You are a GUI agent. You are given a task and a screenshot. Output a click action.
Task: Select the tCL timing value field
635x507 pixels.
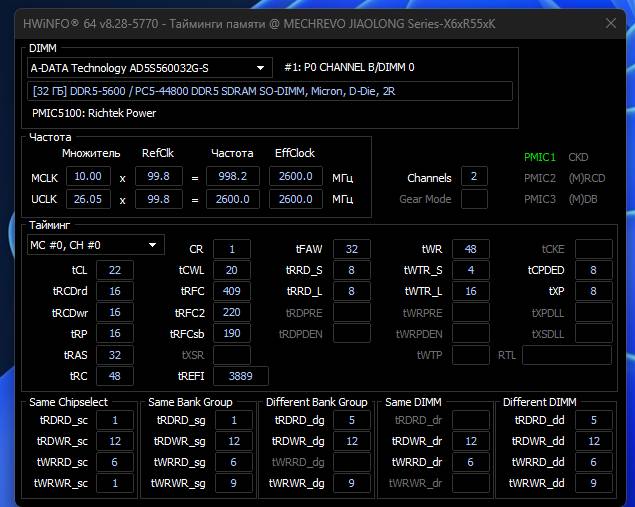coord(114,270)
